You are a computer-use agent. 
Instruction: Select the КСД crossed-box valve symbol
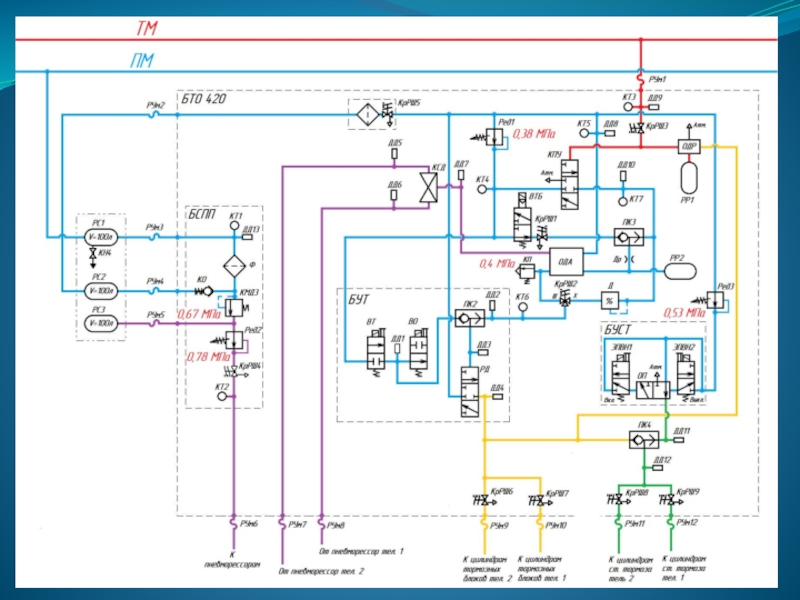(429, 188)
